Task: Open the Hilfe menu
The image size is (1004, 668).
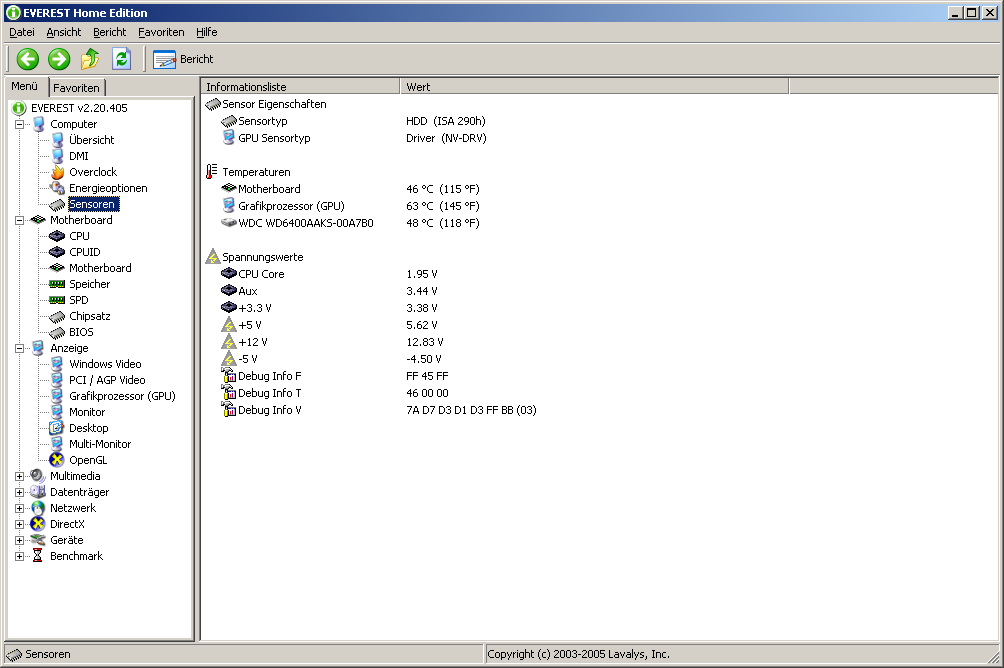Action: tap(207, 32)
